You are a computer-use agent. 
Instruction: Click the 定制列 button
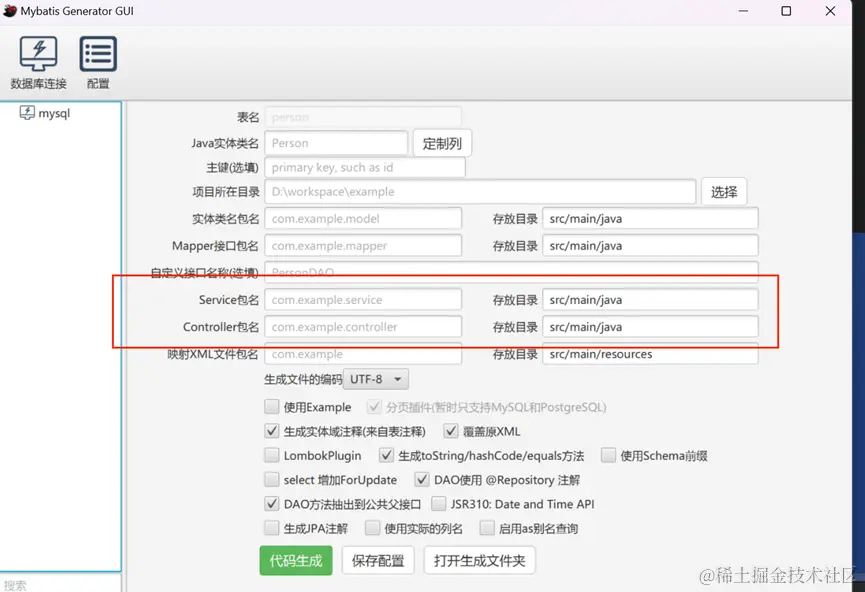442,143
